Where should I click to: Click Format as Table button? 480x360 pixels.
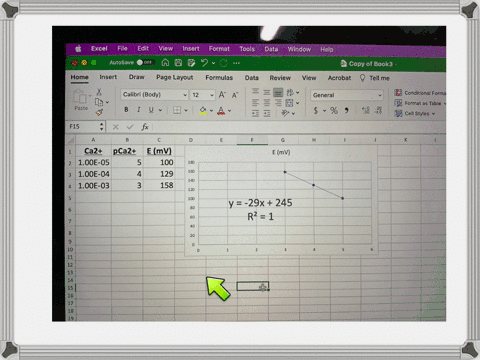coord(420,103)
